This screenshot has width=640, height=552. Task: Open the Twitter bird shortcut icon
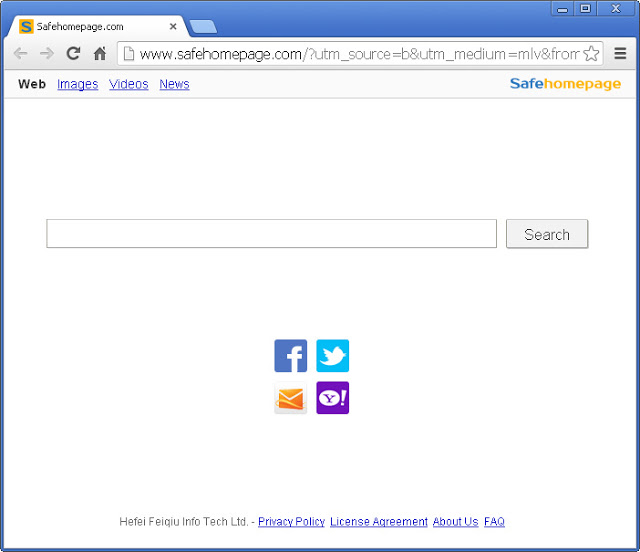click(x=333, y=356)
